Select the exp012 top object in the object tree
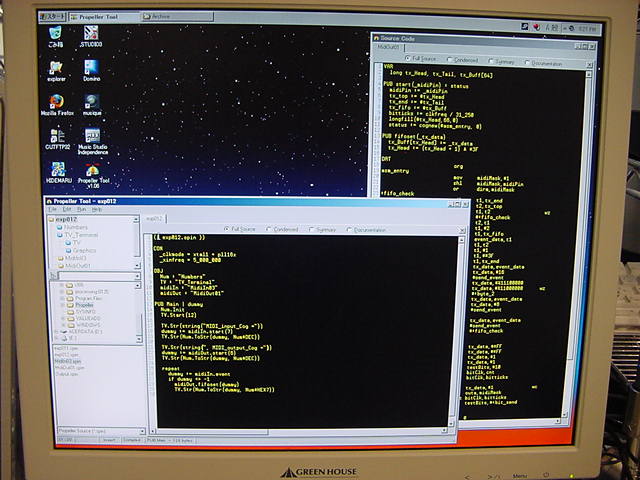 point(62,220)
